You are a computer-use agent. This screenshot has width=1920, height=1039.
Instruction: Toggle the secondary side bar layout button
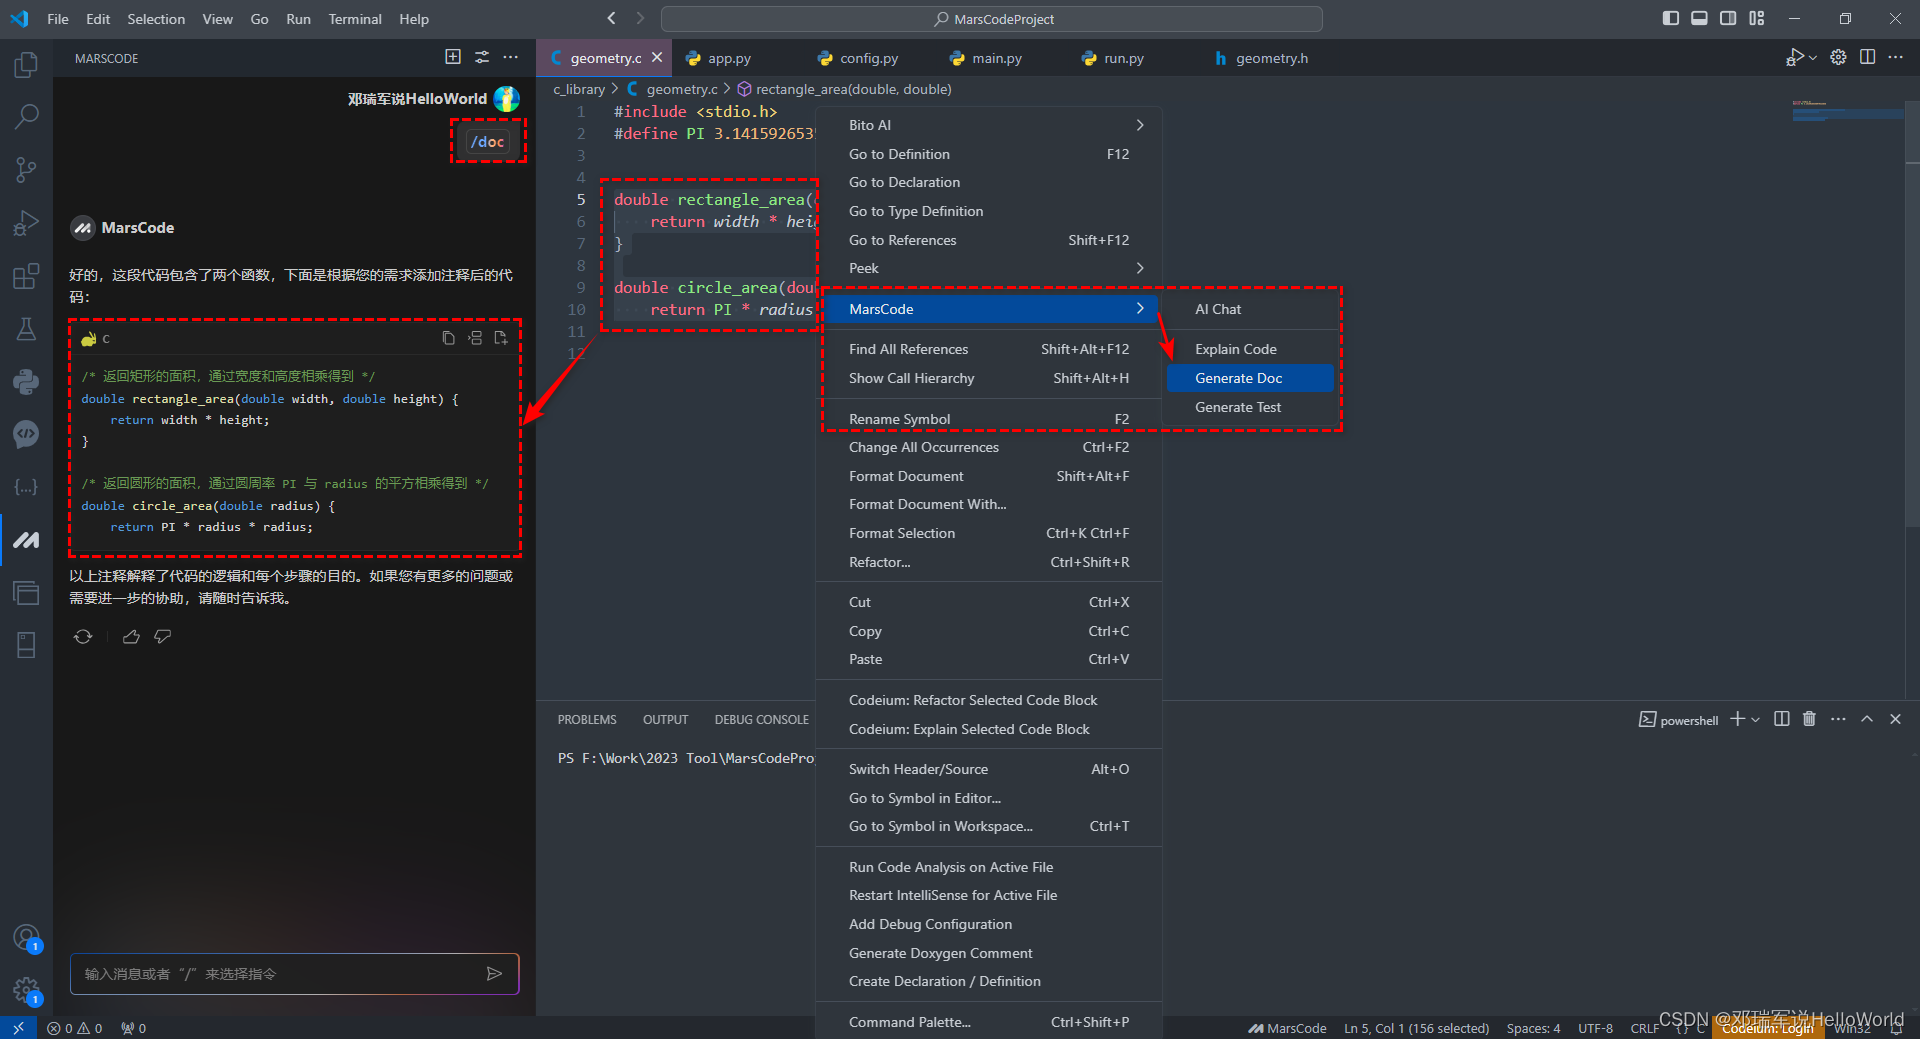pos(1728,18)
